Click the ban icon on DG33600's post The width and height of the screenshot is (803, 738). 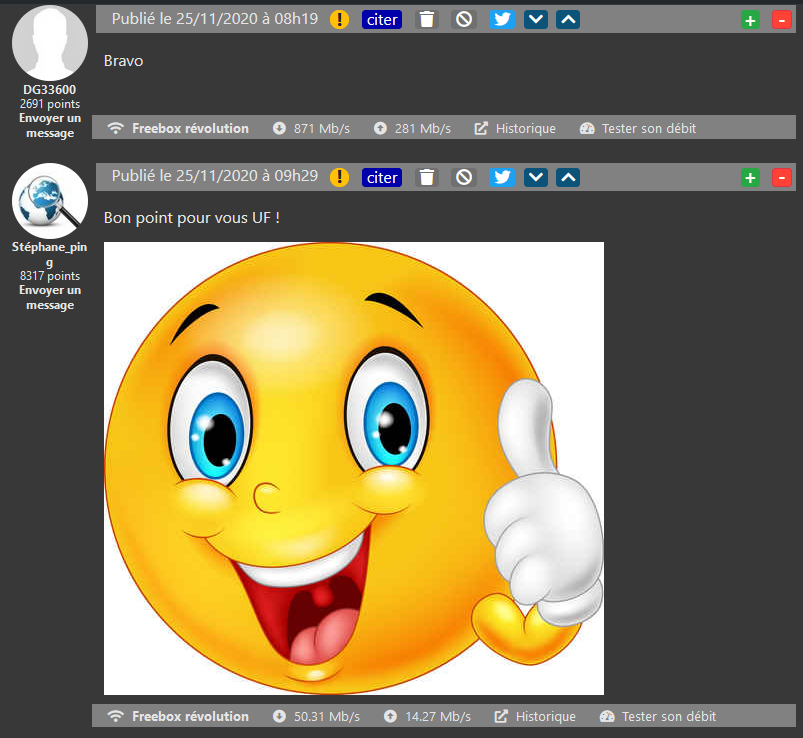click(463, 19)
